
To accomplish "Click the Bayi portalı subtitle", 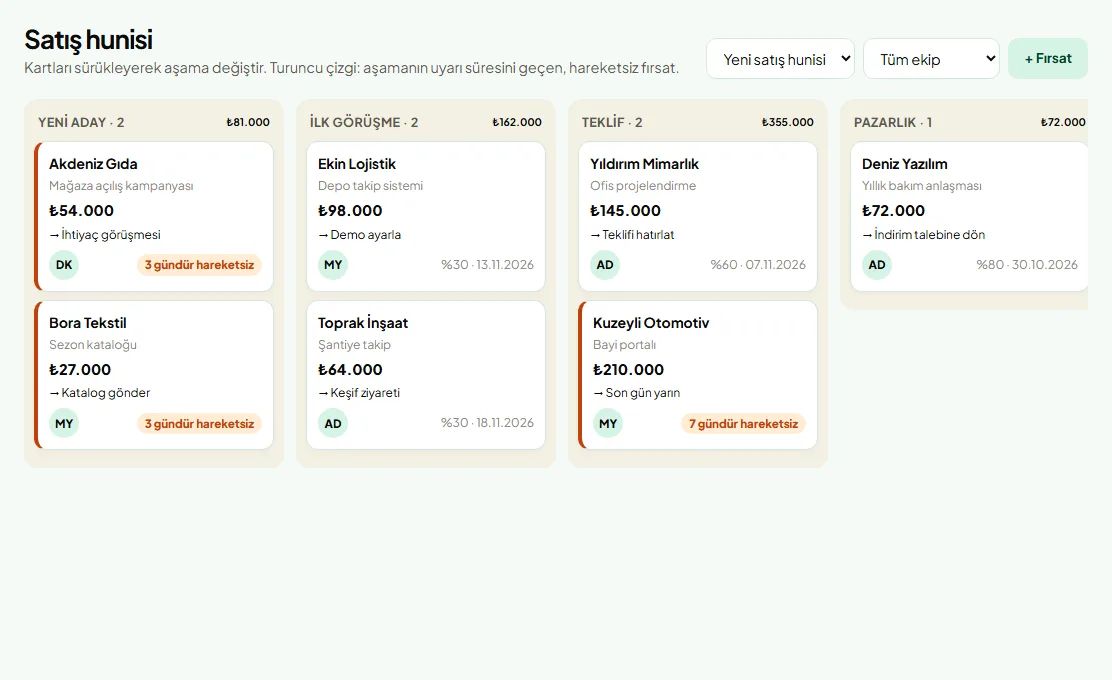I will coord(624,345).
